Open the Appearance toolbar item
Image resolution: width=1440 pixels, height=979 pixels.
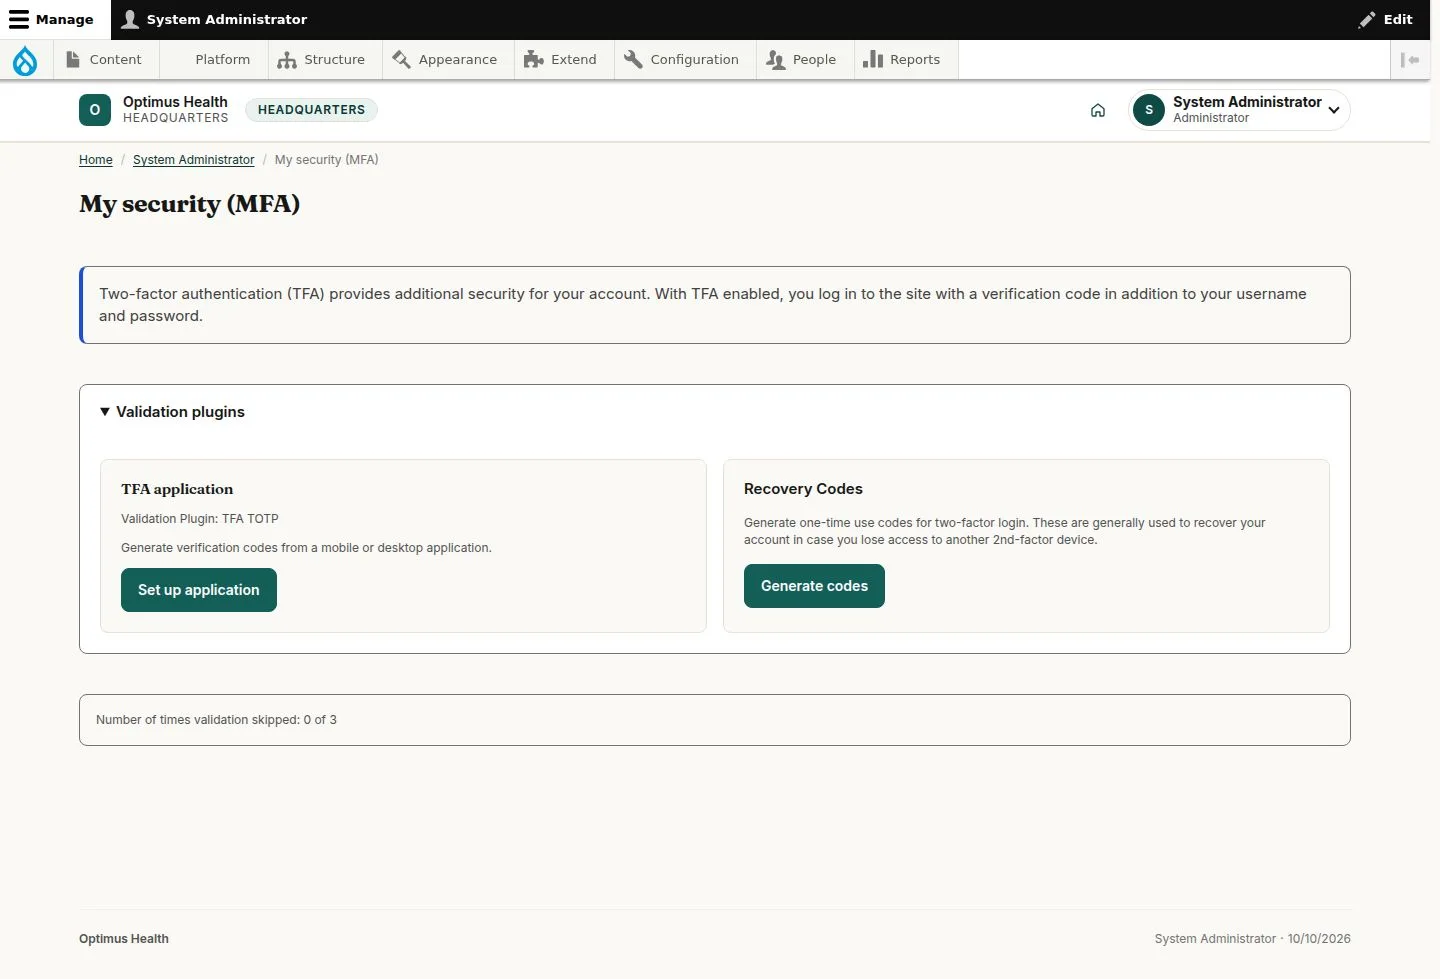(x=445, y=60)
